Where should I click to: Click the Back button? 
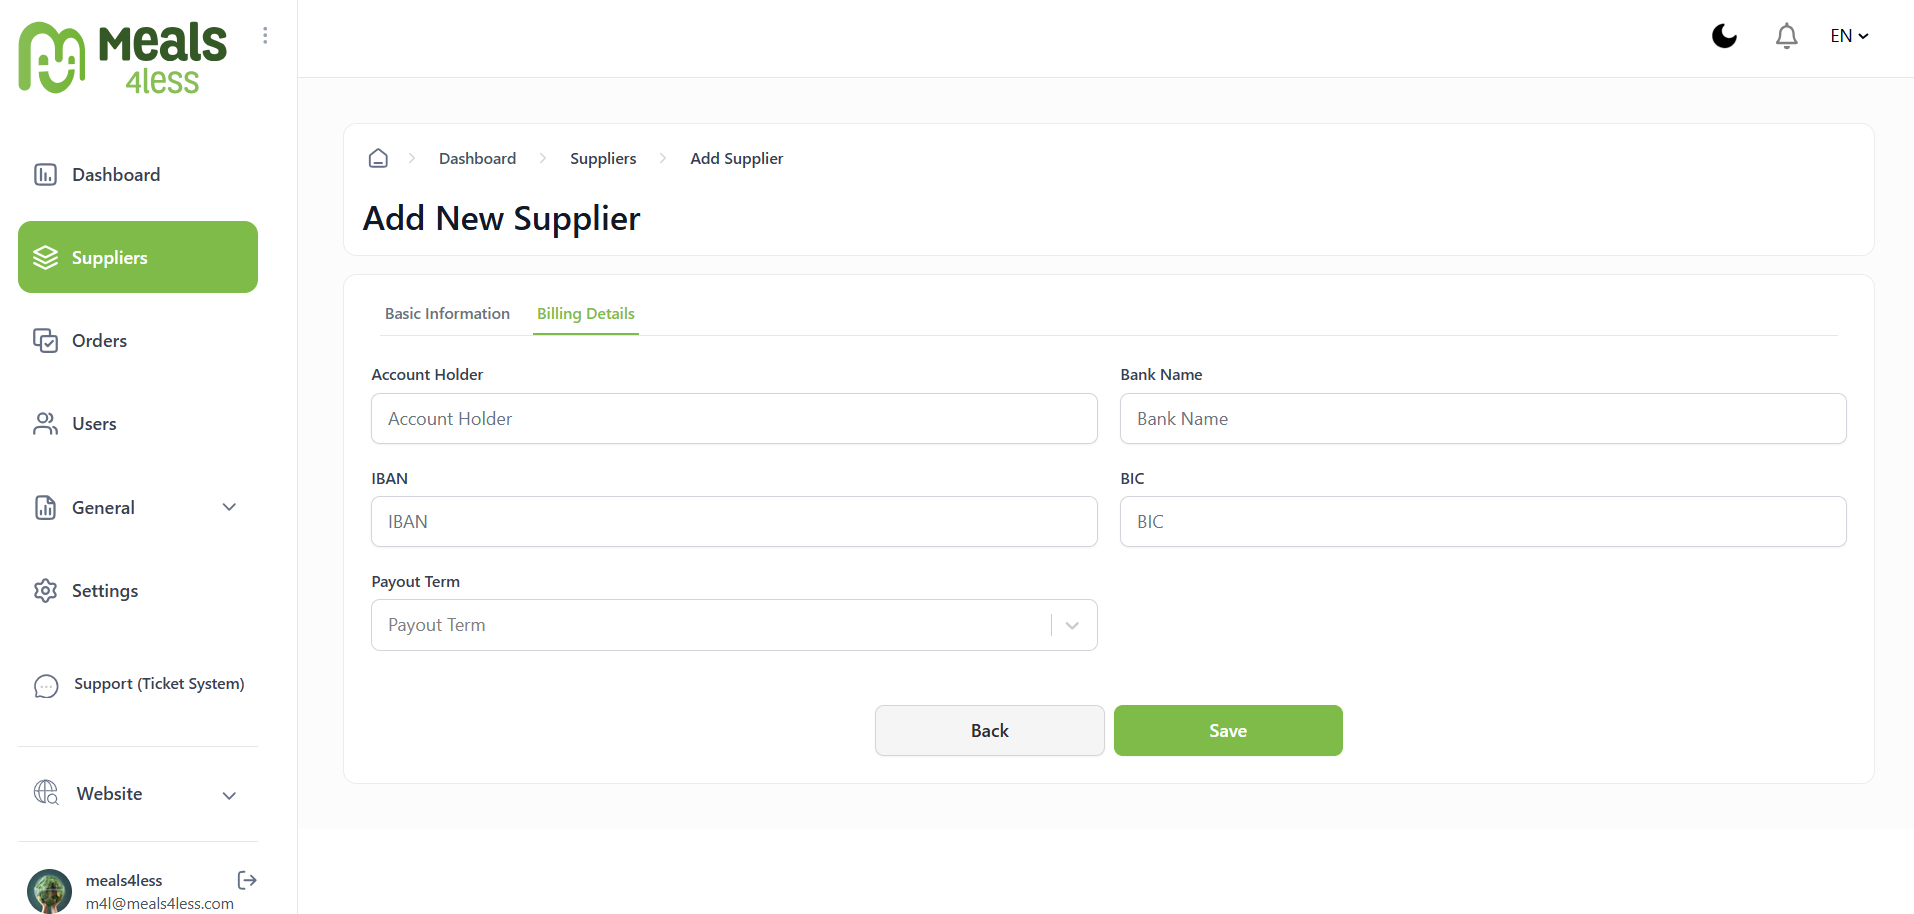click(990, 731)
